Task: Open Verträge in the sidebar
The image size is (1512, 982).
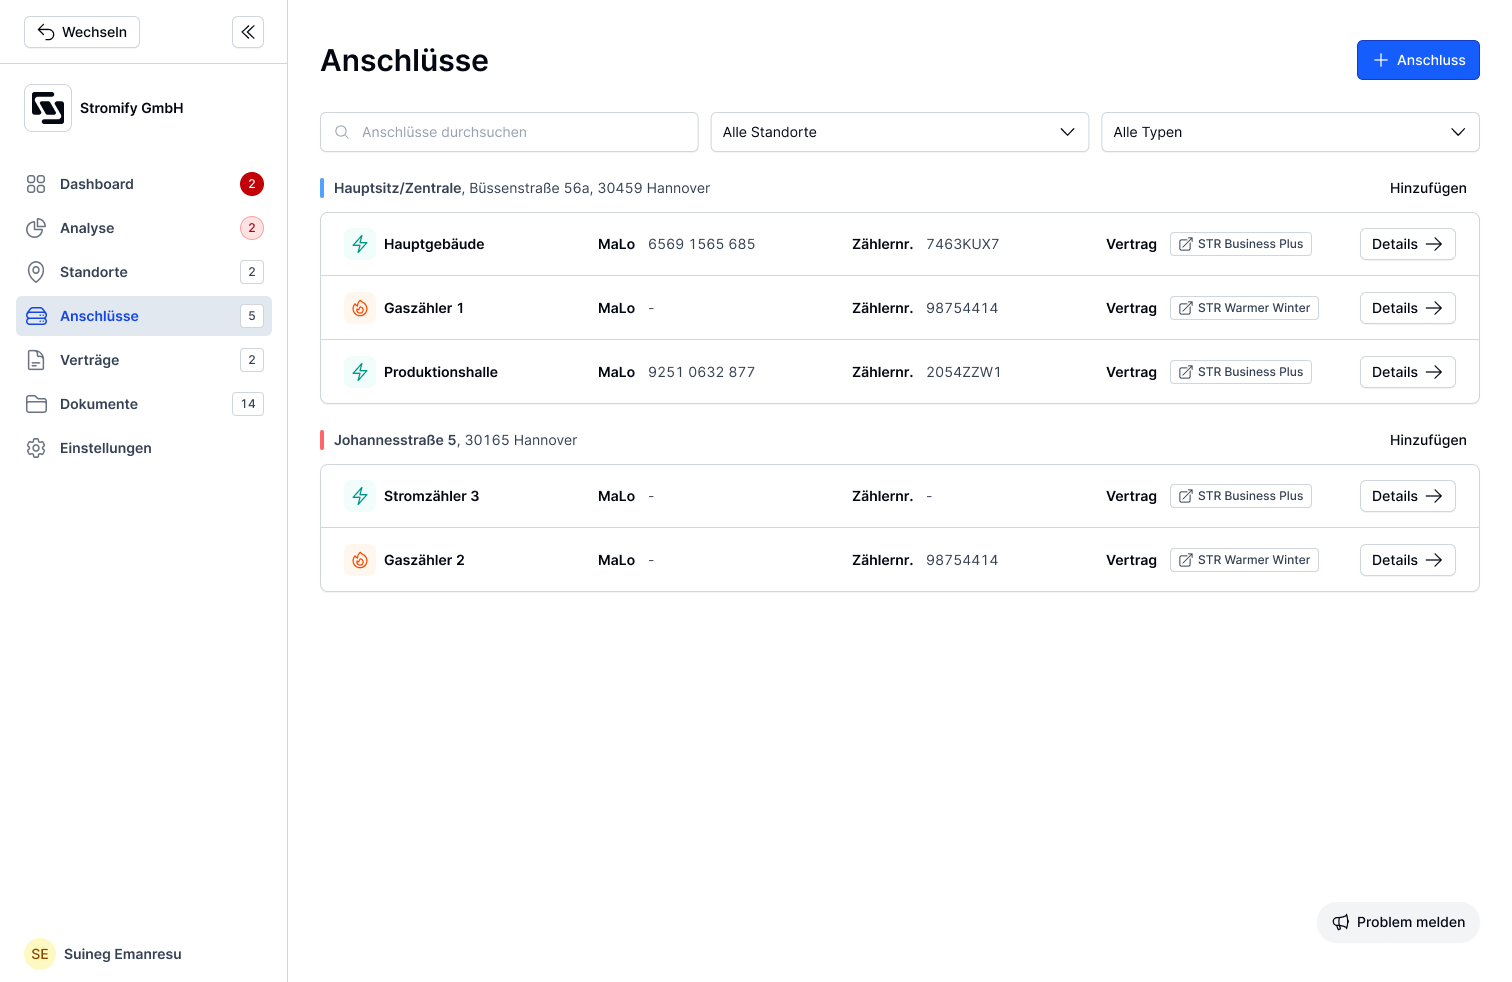Action: [144, 360]
